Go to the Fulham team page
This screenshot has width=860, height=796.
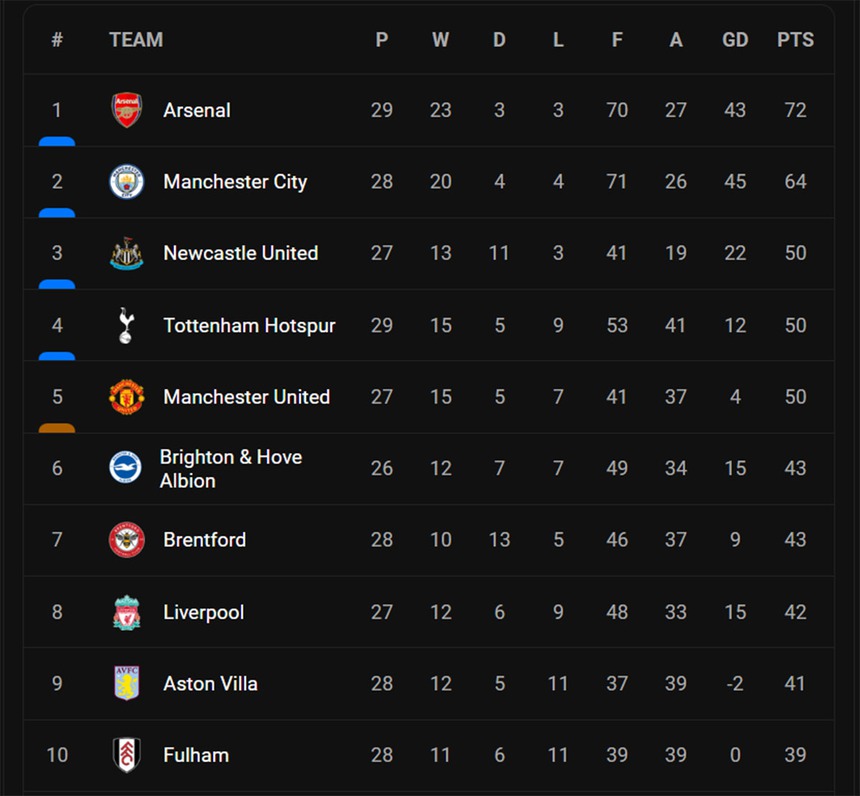196,755
